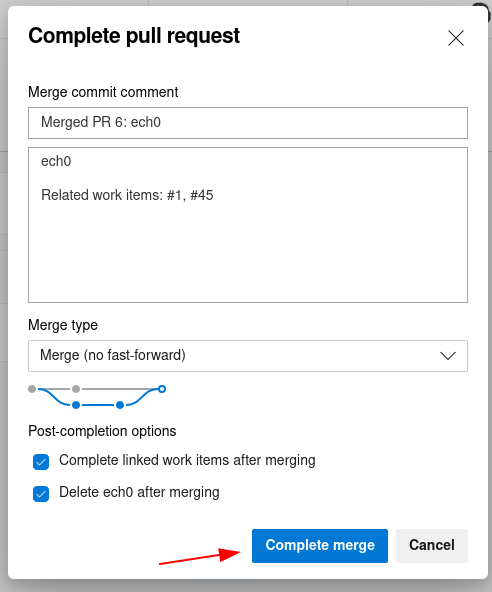
Task: Click the Complete merge button
Action: pos(320,546)
